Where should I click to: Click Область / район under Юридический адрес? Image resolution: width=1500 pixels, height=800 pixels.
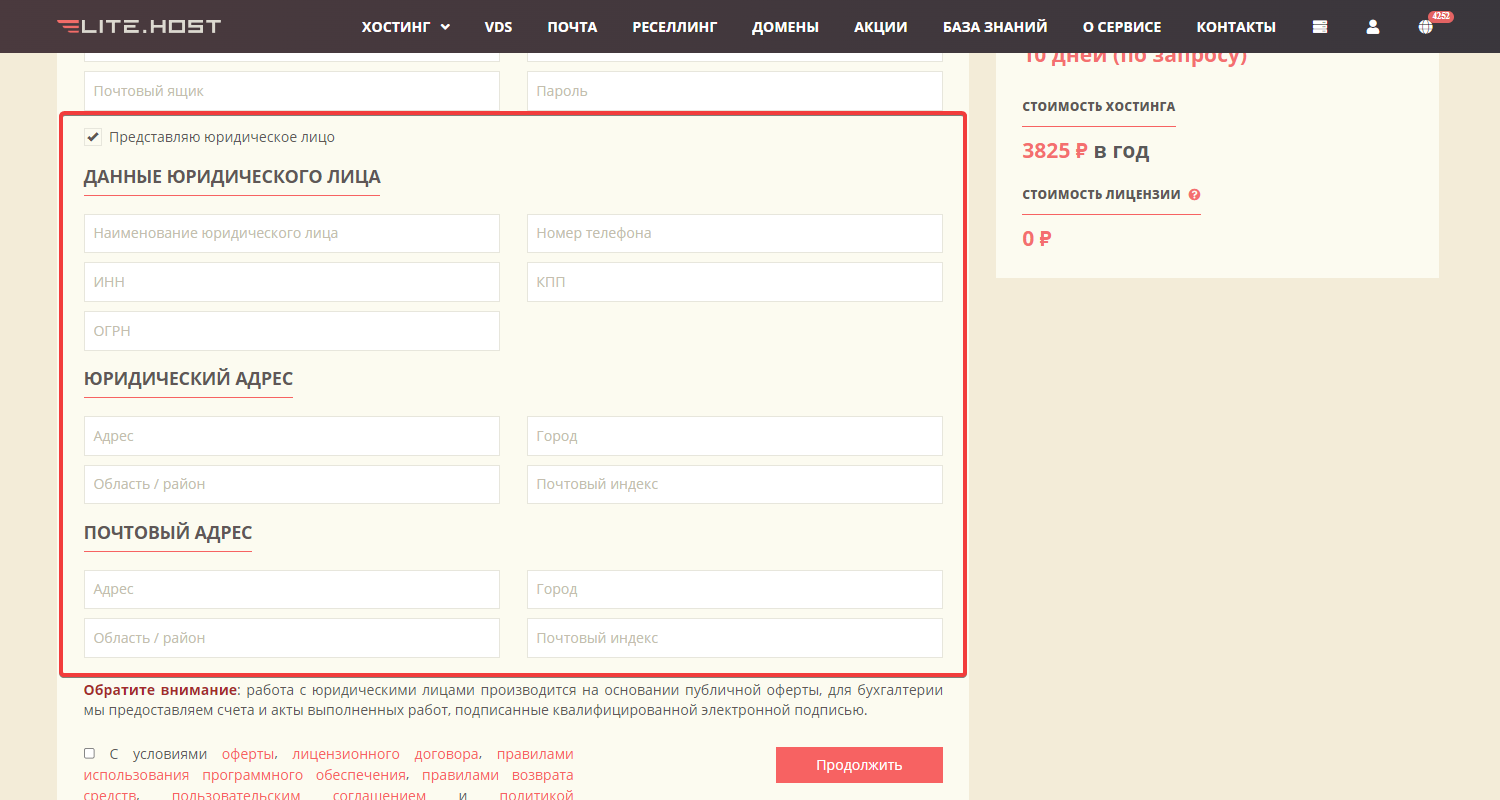292,484
